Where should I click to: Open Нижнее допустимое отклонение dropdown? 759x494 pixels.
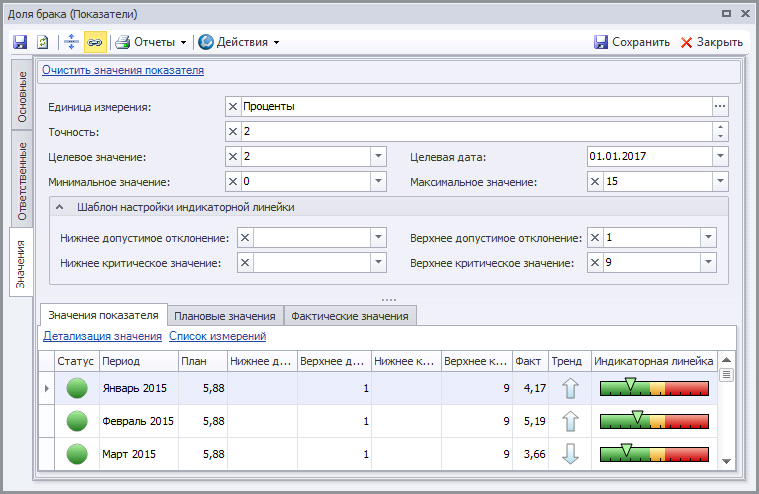pos(379,238)
